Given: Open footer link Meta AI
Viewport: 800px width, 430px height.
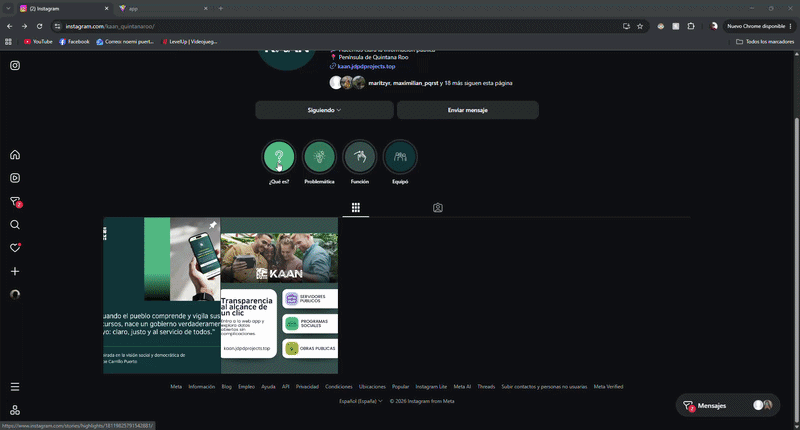Looking at the screenshot, I should click(x=462, y=387).
